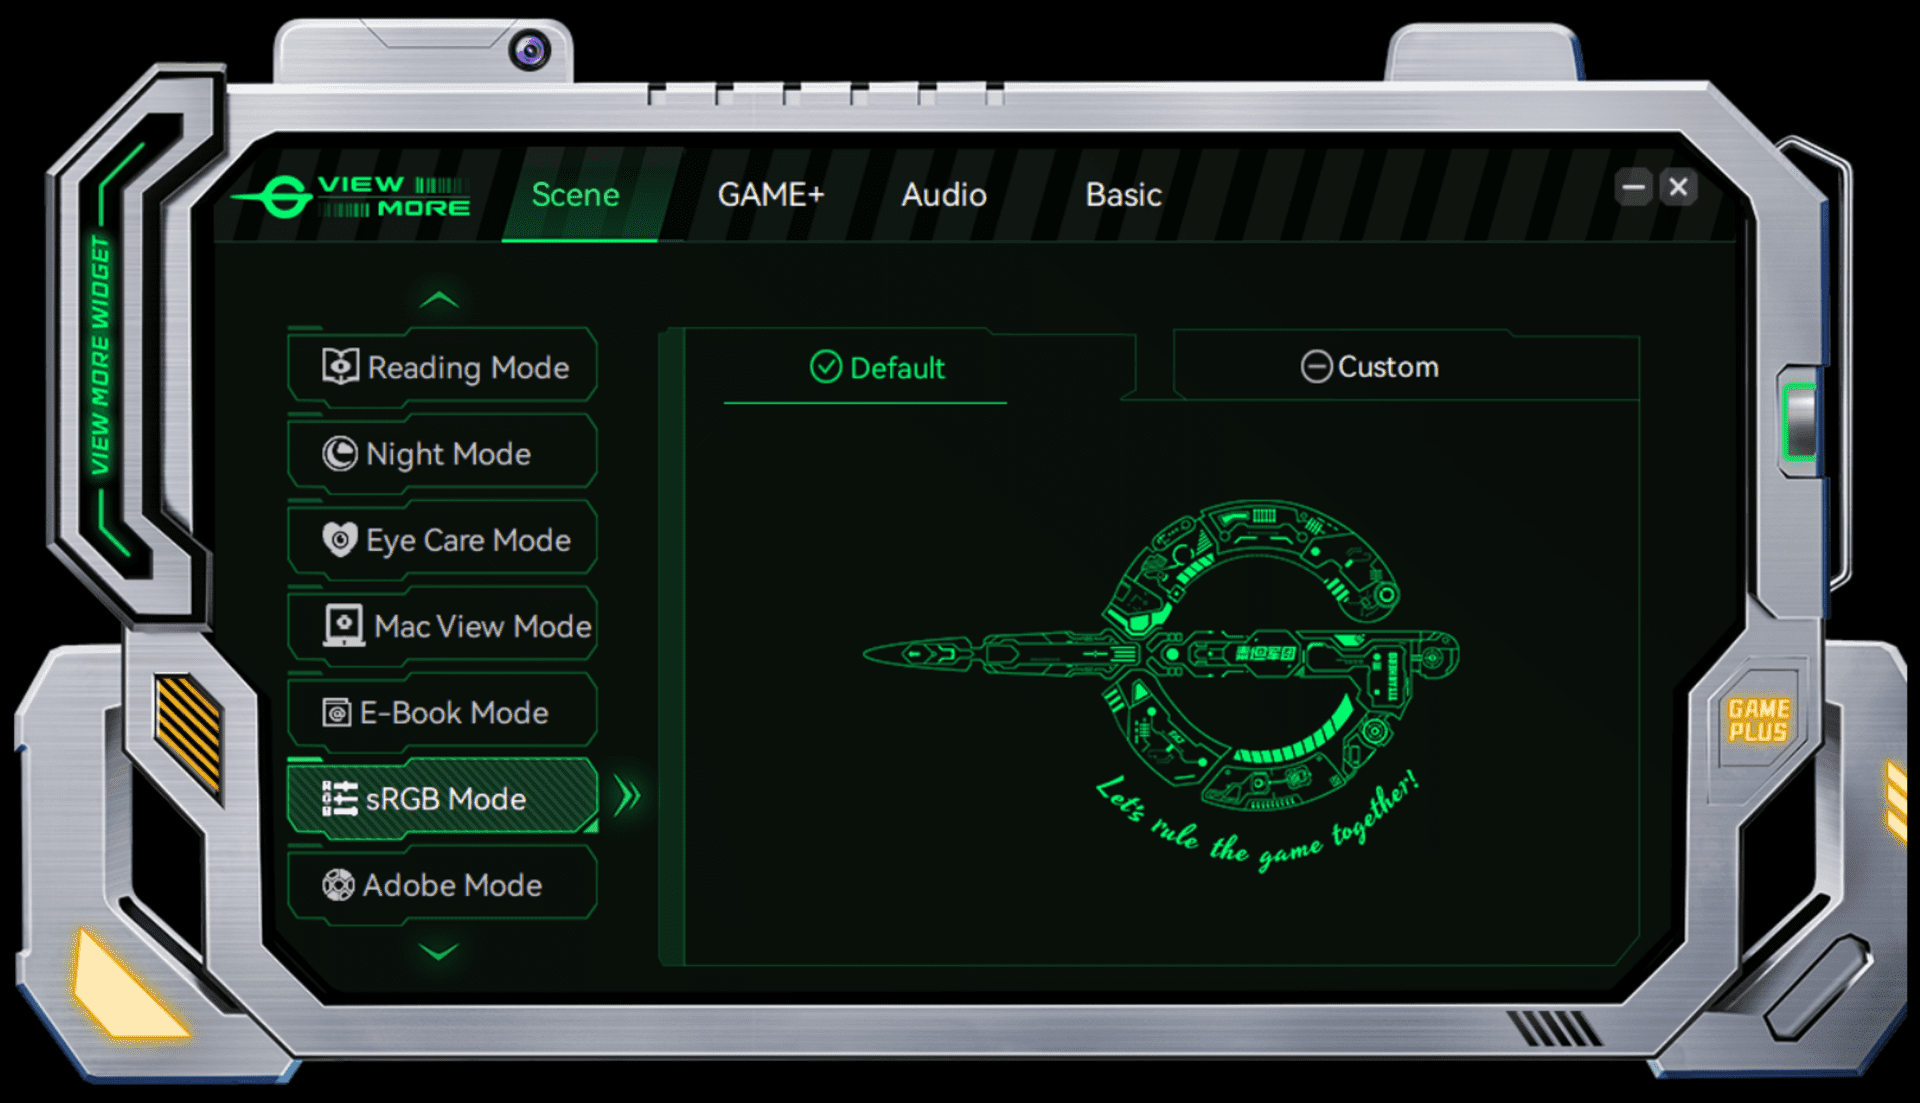Click the Adobe Mode aperture icon
The height and width of the screenshot is (1103, 1920).
point(338,885)
